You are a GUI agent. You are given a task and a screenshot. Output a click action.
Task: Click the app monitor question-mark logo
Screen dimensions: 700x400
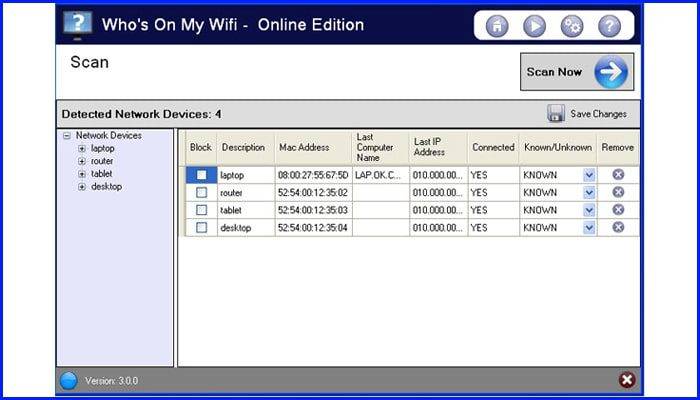pyautogui.click(x=77, y=25)
